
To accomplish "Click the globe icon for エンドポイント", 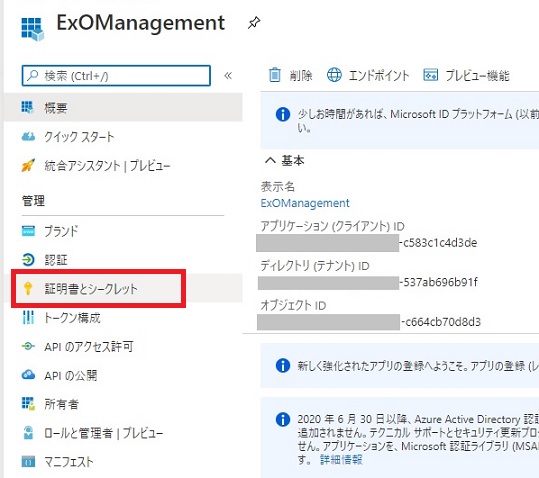I will click(x=334, y=75).
